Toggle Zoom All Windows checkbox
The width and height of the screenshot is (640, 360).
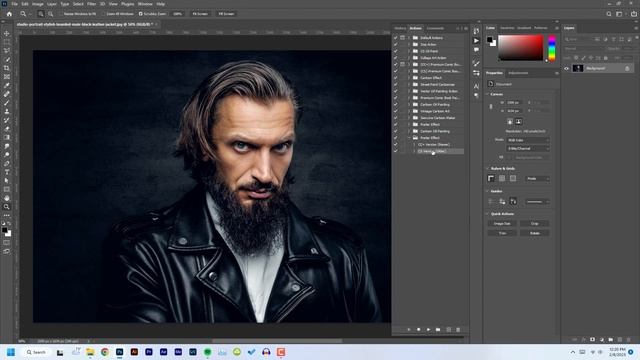click(104, 14)
